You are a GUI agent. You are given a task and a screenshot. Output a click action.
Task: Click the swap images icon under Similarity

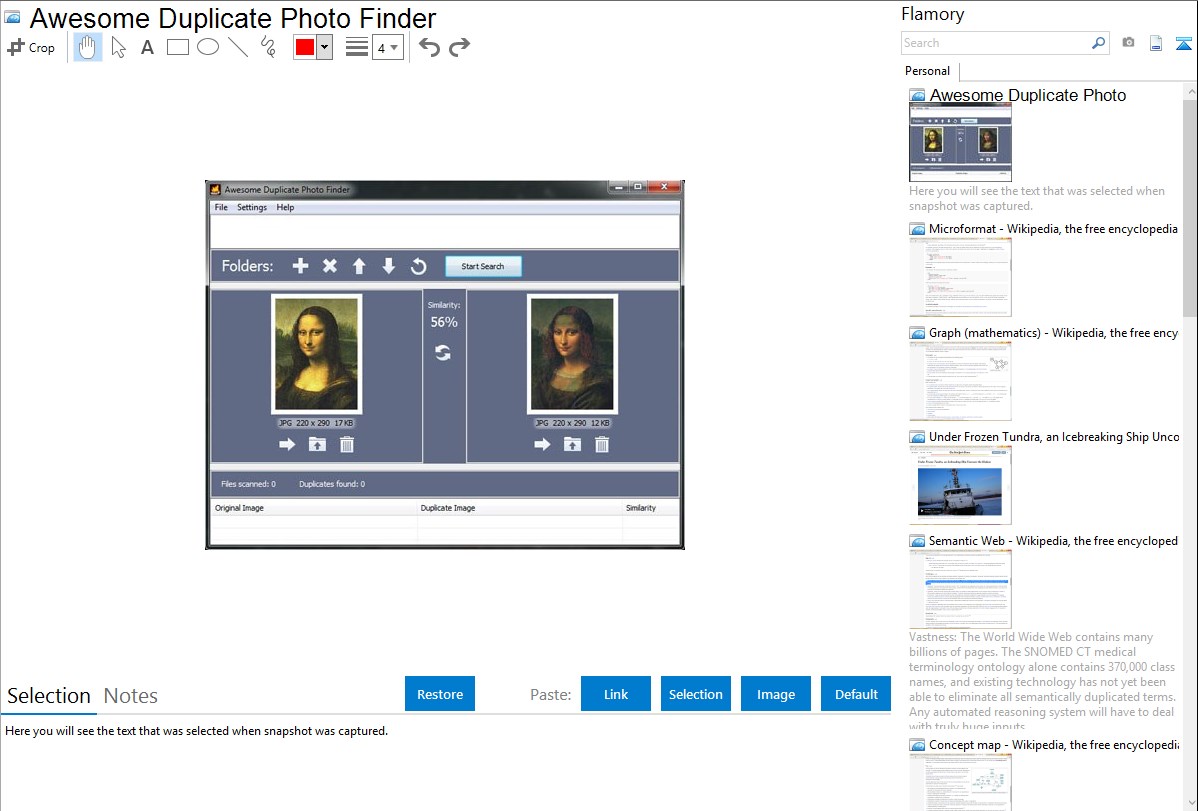click(443, 352)
